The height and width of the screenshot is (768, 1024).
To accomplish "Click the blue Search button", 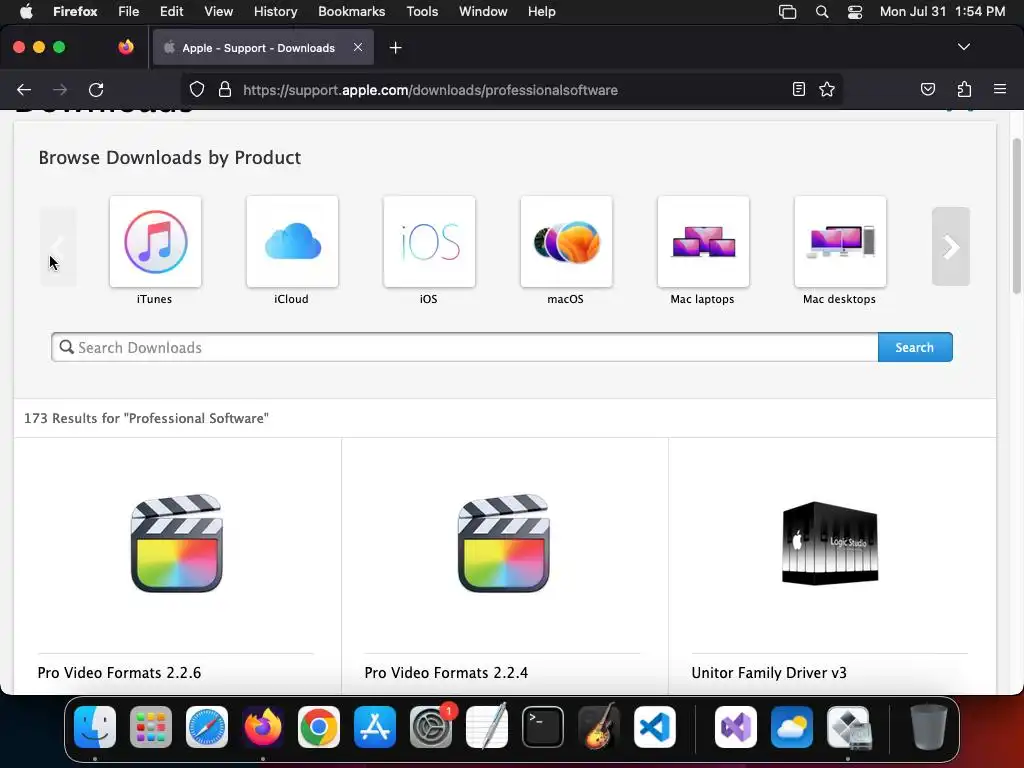I will [914, 347].
